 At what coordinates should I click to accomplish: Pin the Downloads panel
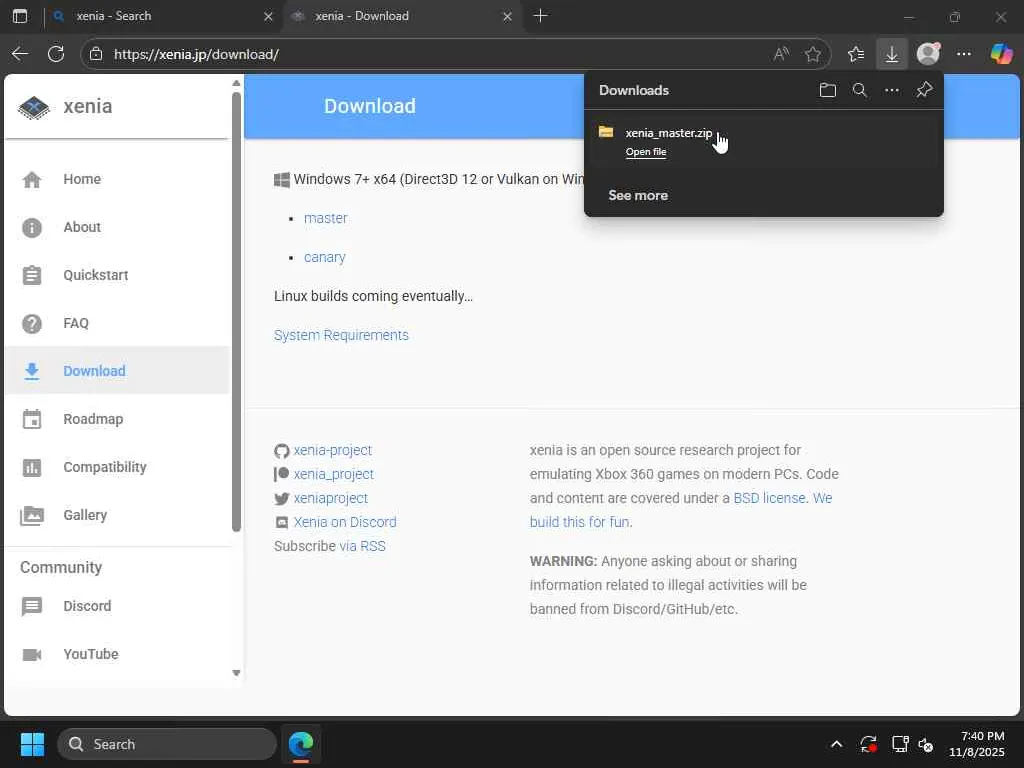[x=923, y=90]
